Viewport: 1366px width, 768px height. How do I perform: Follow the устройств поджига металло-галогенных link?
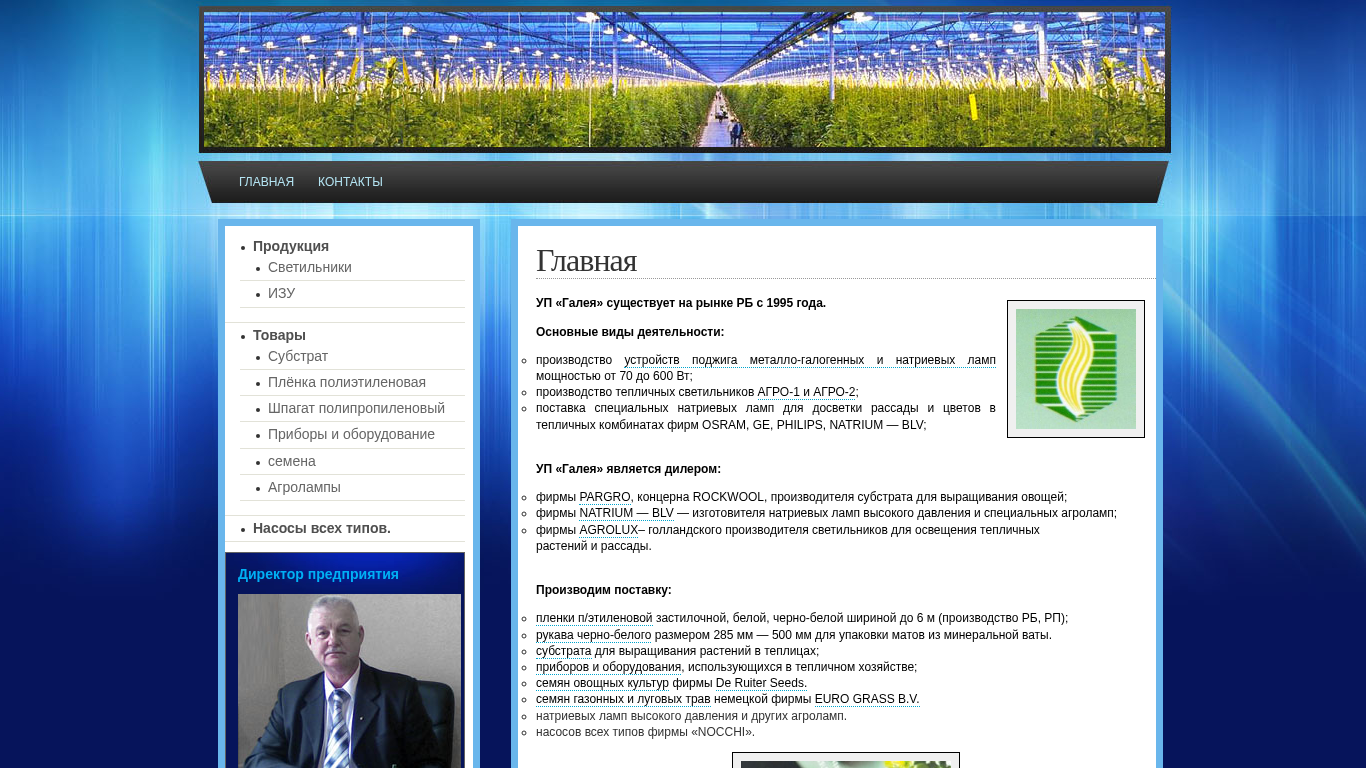click(x=810, y=360)
